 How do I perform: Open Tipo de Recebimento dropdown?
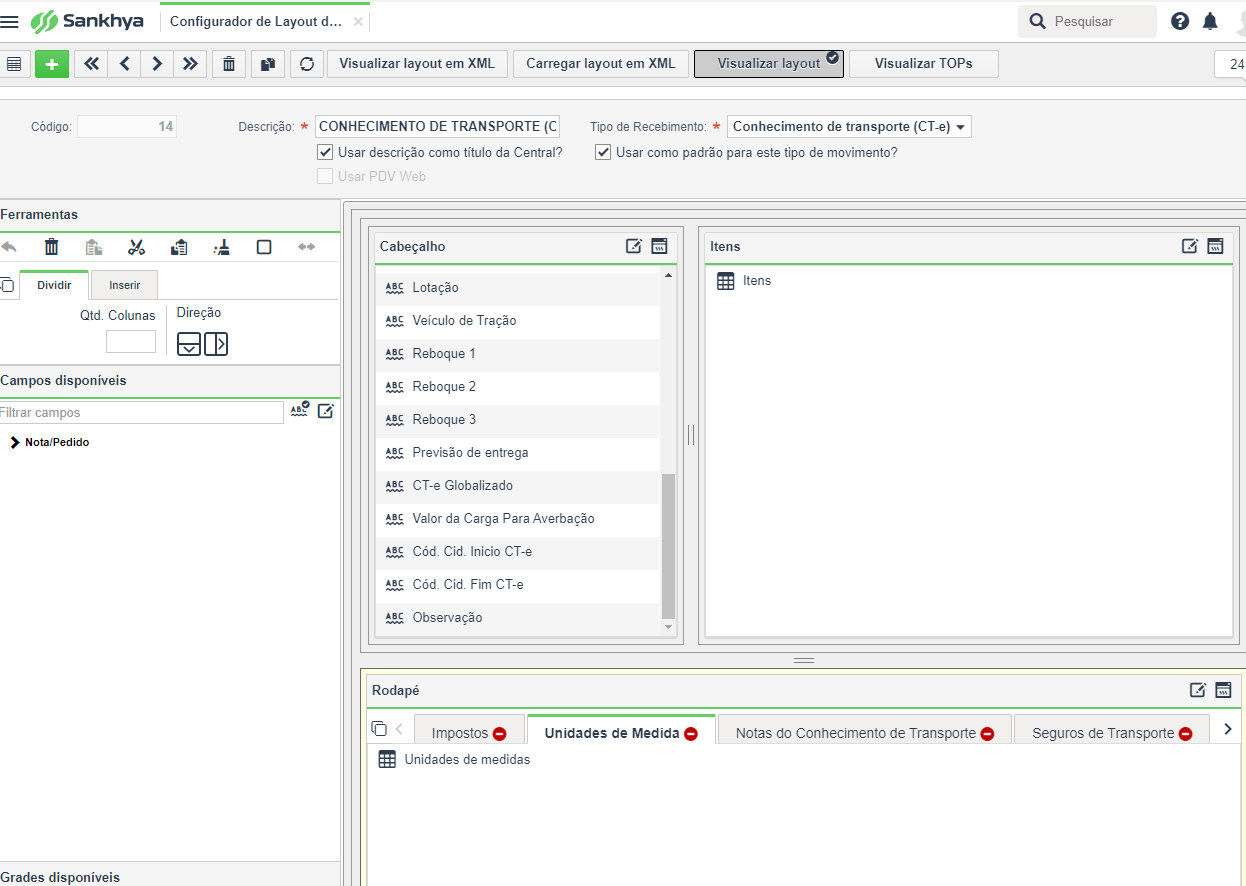pos(849,127)
